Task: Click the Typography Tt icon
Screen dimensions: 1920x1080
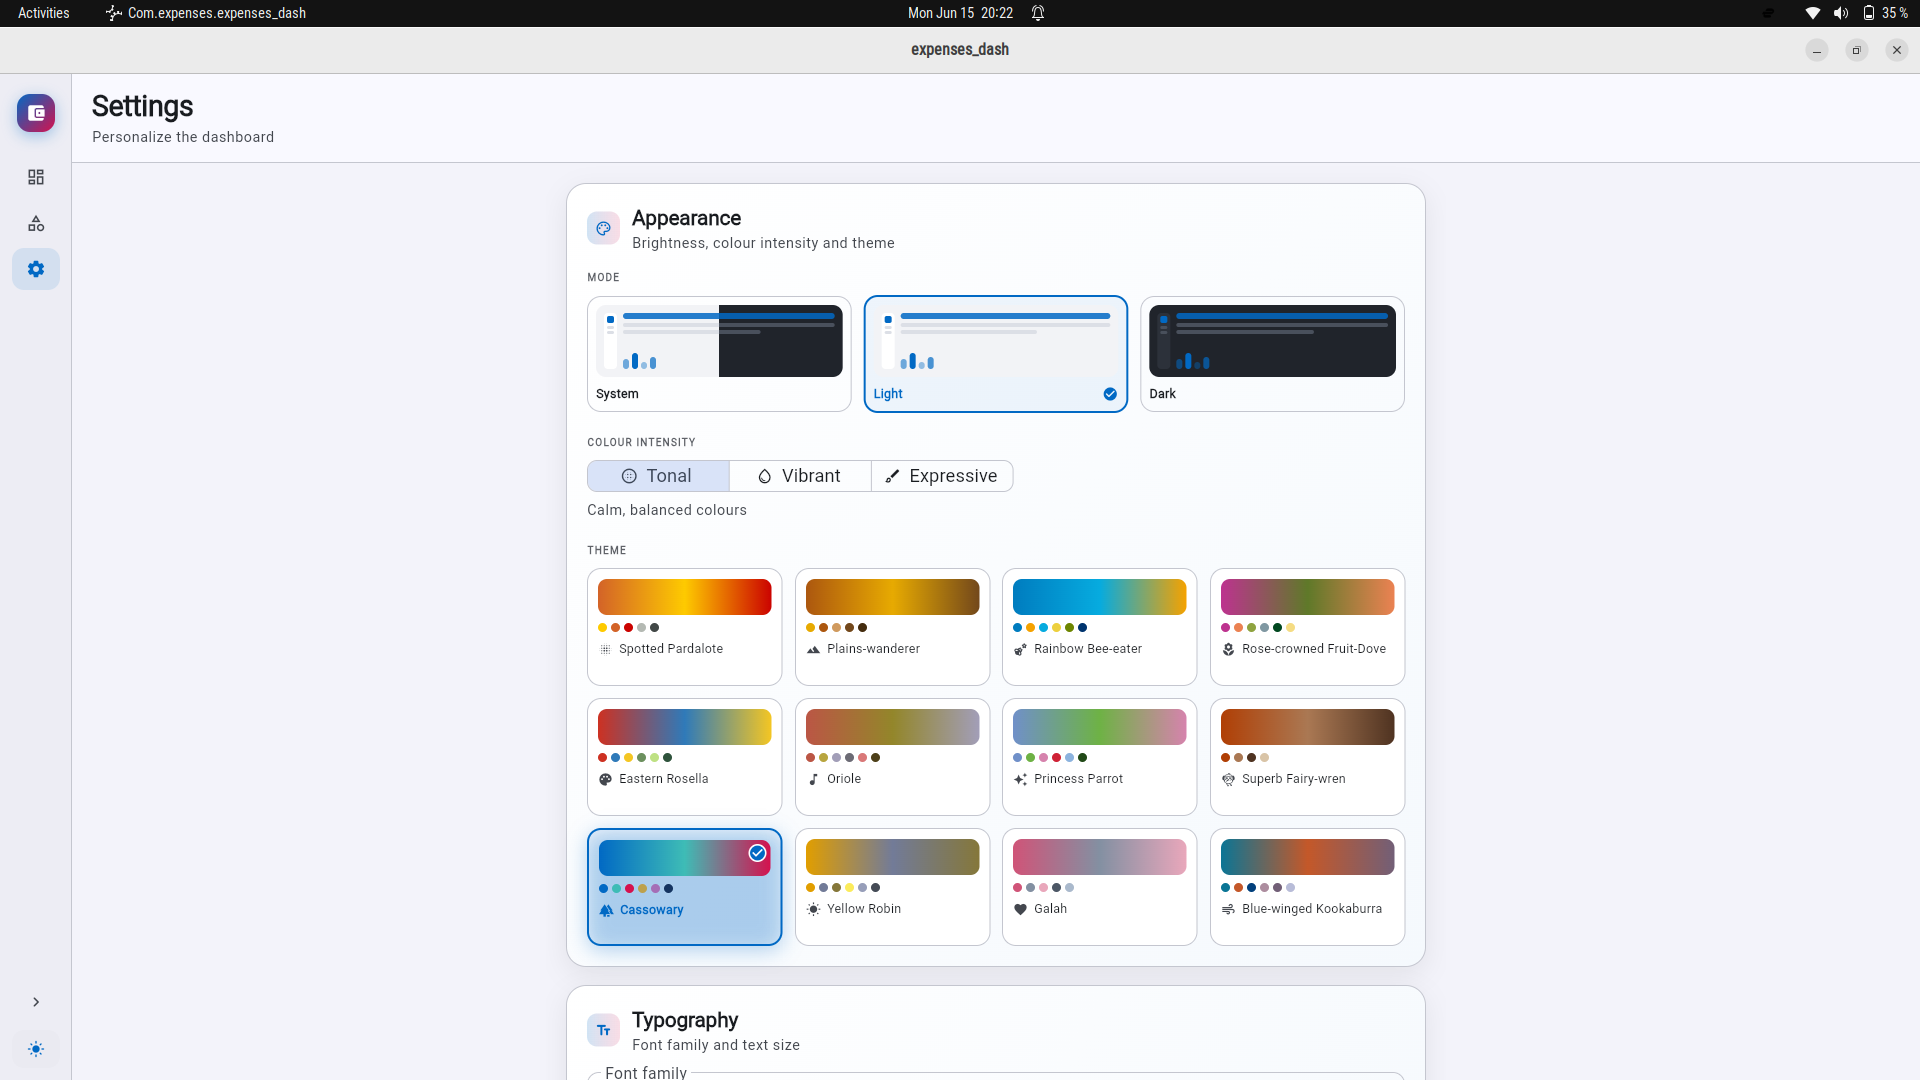Action: click(603, 1030)
